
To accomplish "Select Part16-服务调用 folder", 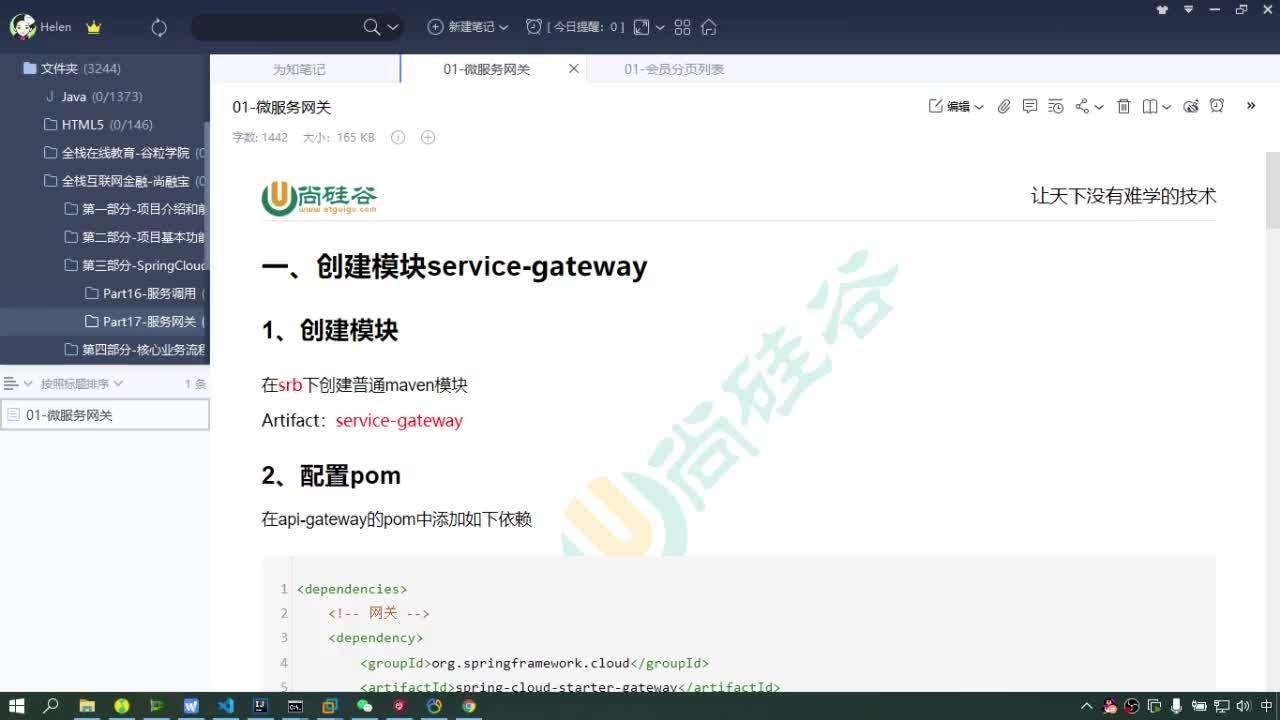I will tap(105, 293).
